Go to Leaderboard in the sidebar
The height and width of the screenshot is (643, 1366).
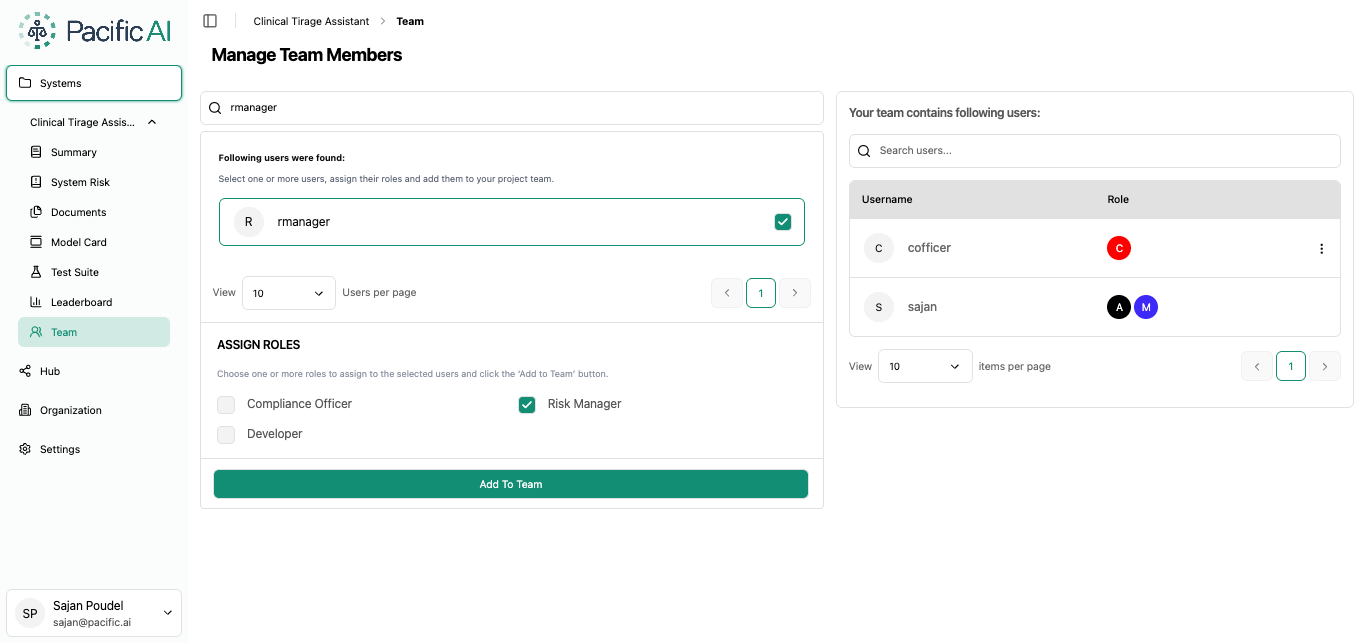click(81, 302)
